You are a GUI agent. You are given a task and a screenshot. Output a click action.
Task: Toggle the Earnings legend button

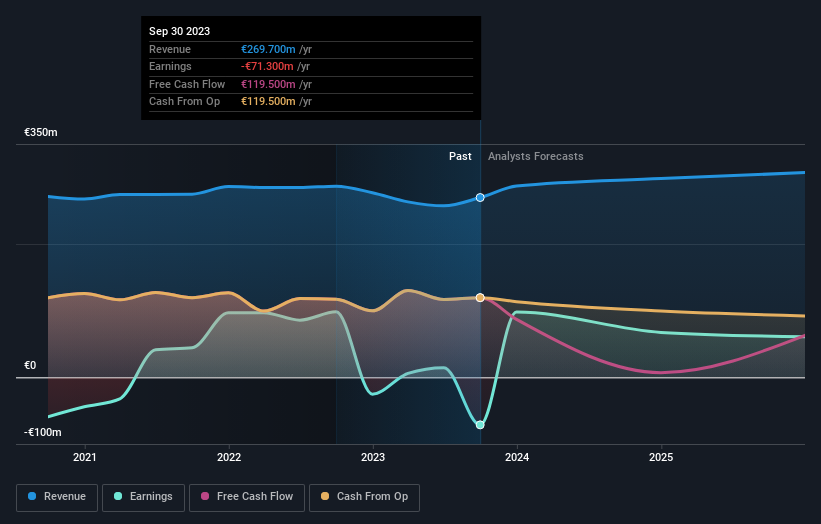(143, 497)
